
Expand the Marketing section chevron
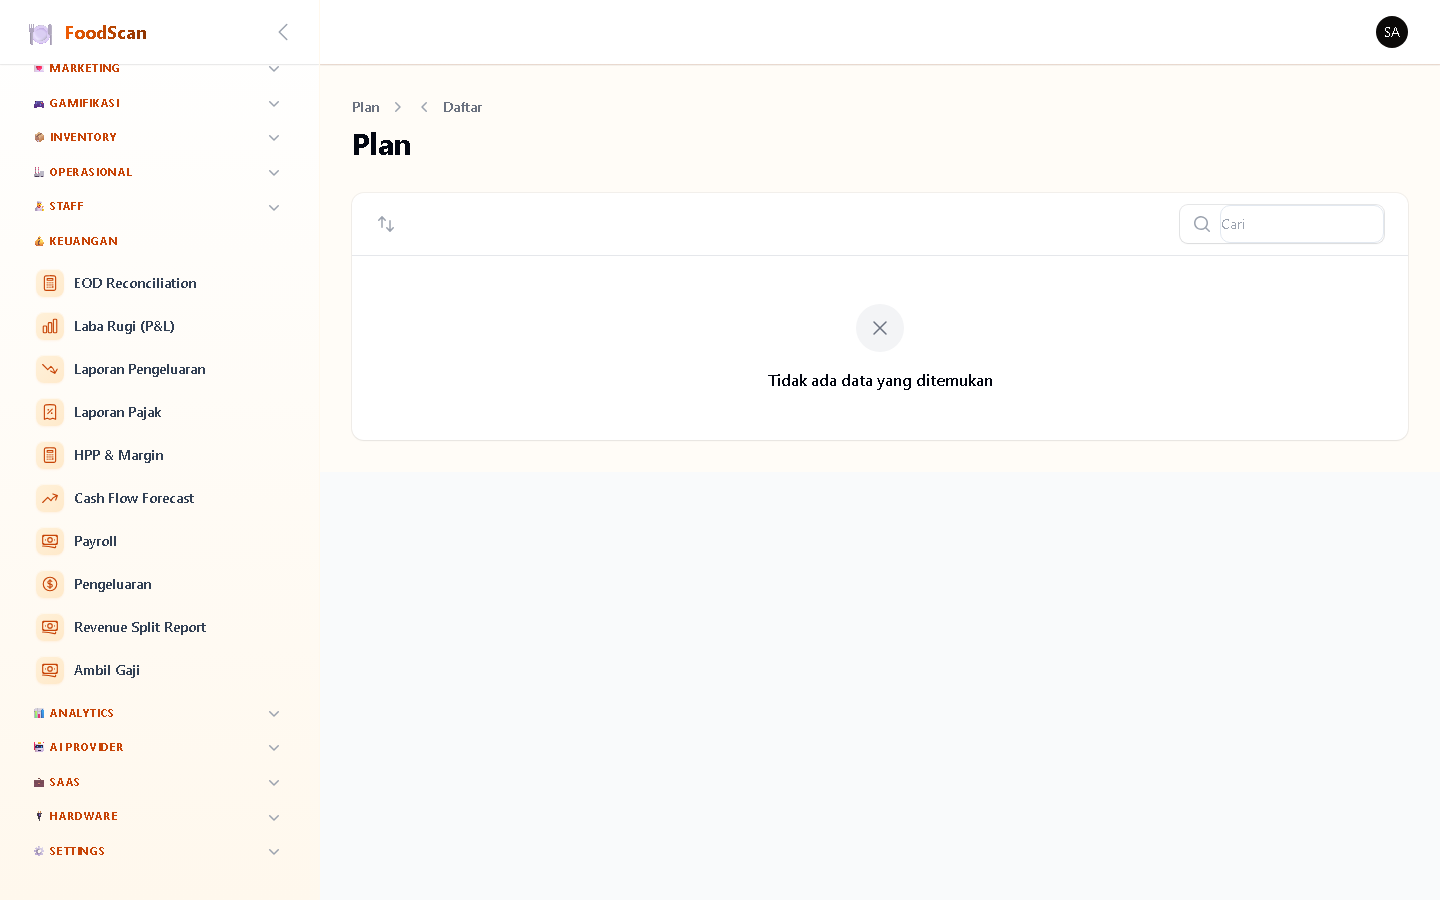point(274,69)
